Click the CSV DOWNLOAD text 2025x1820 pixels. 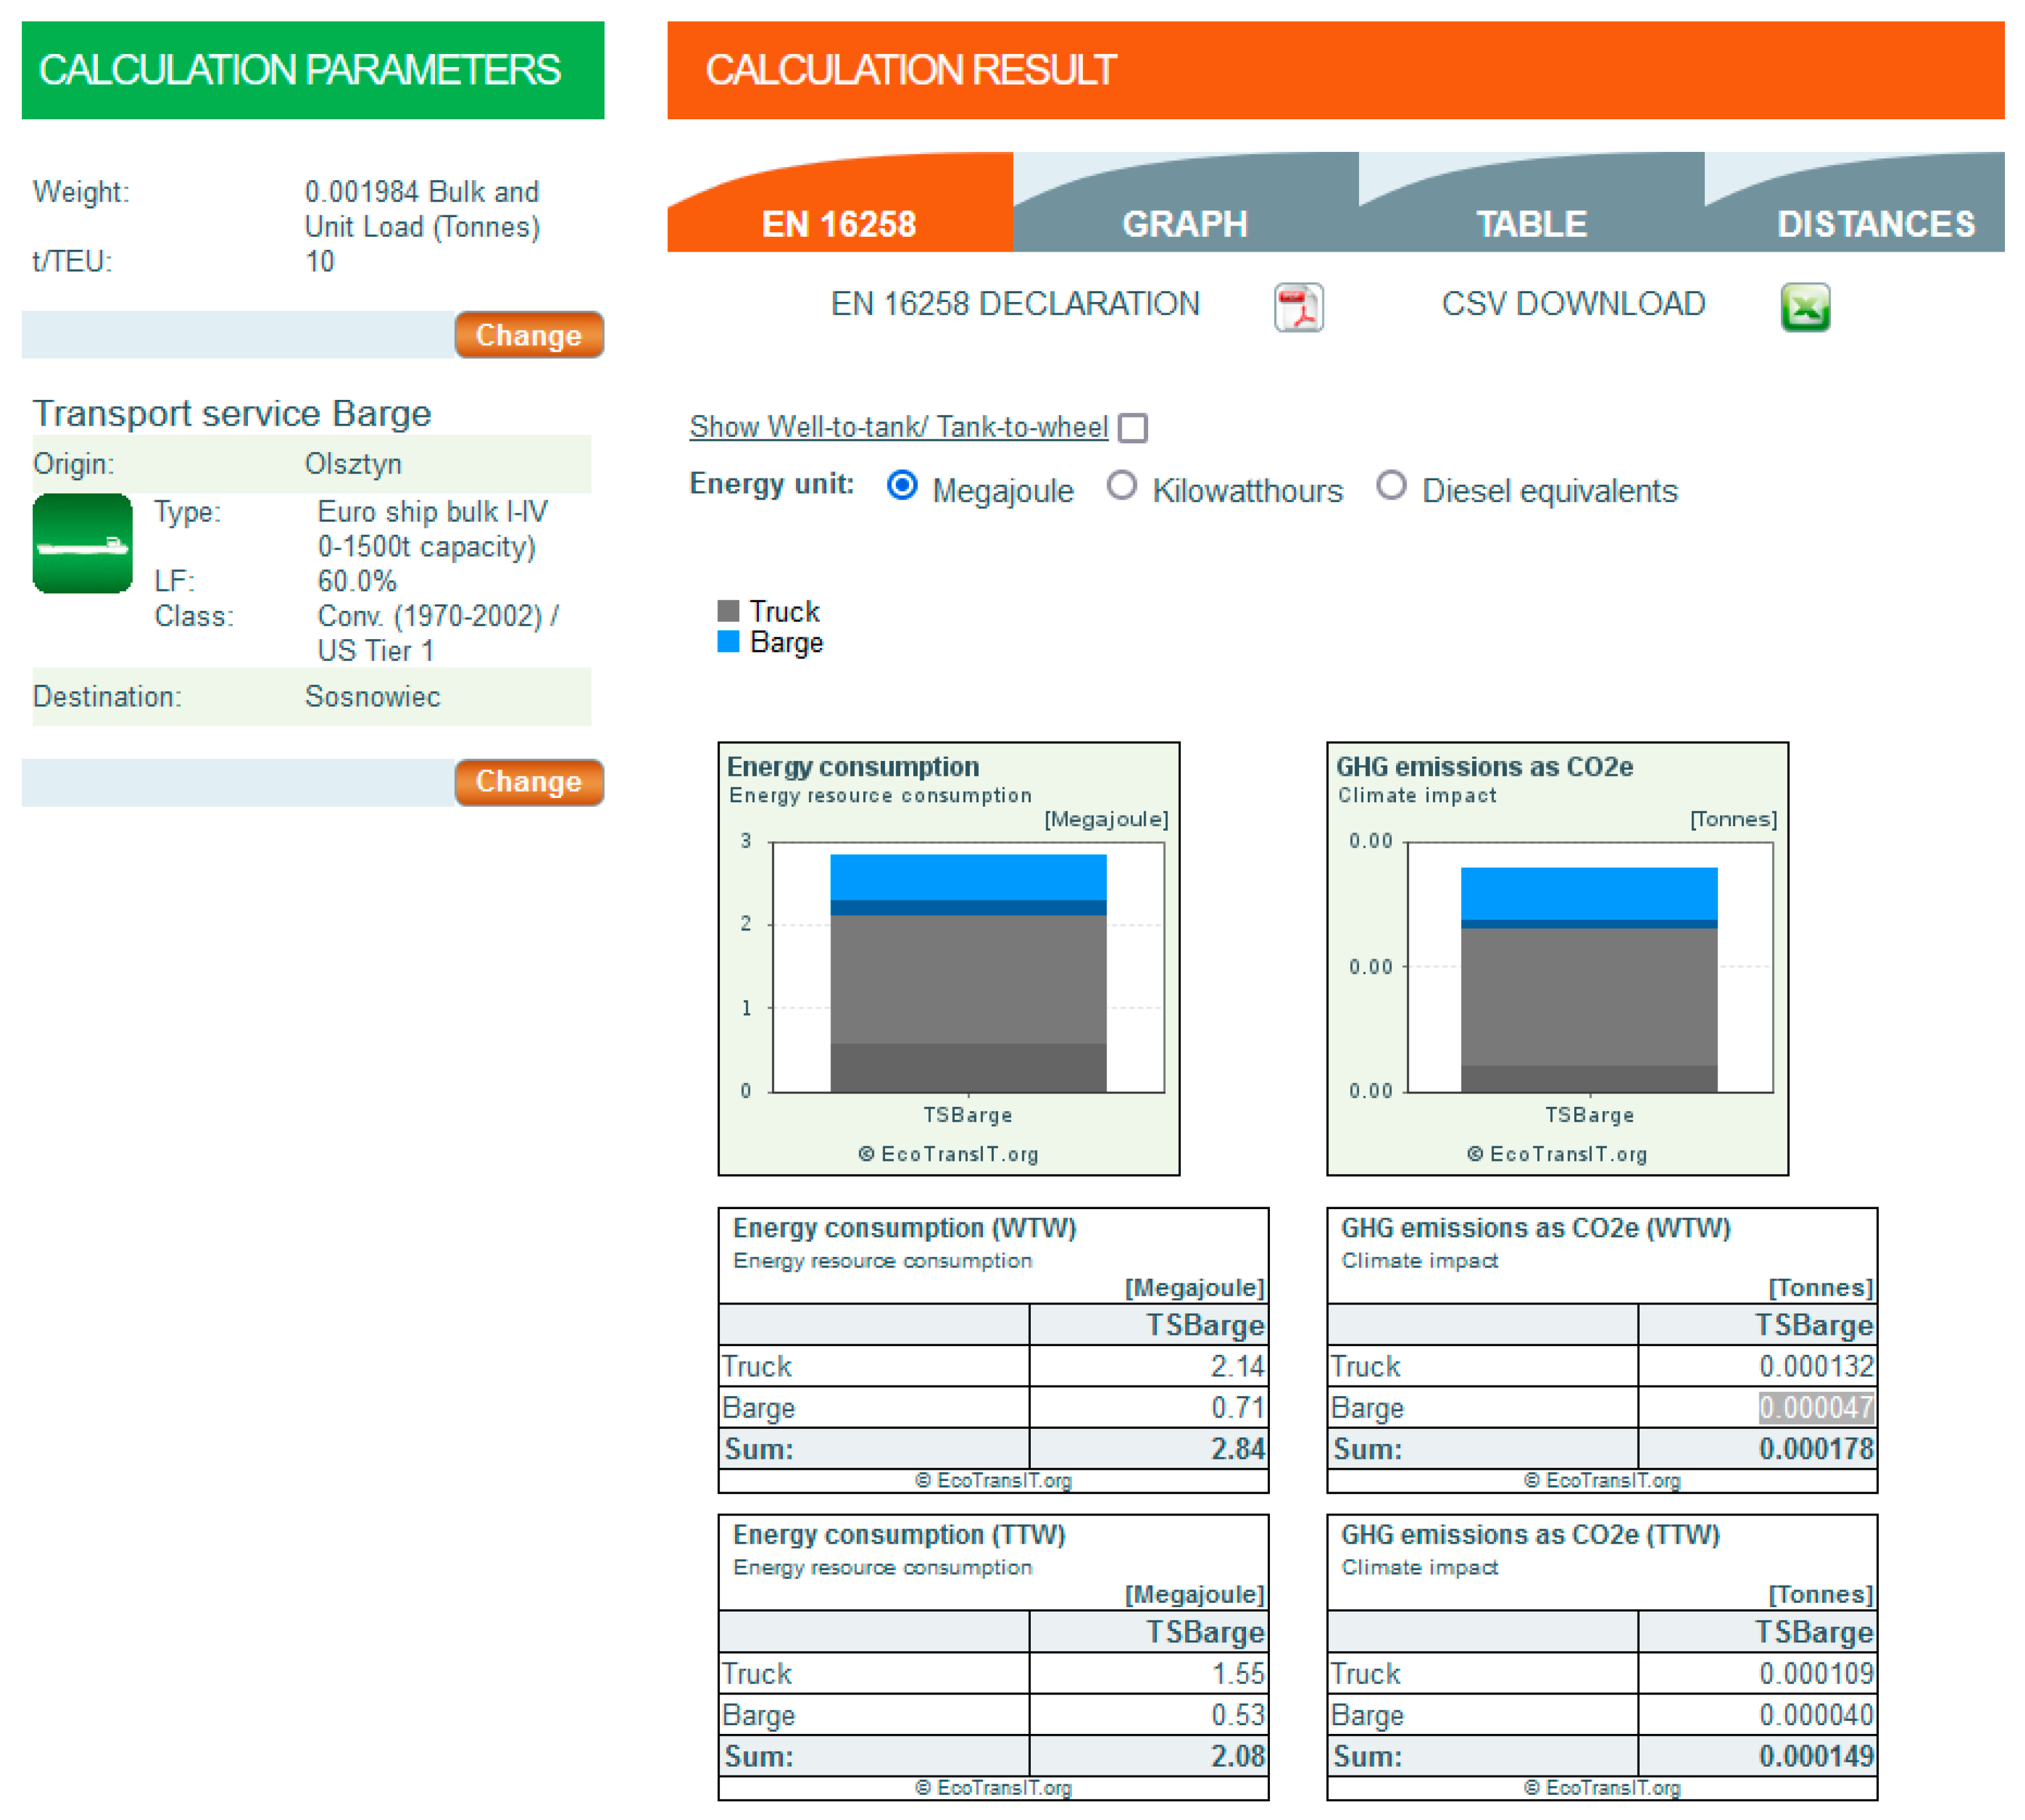(1573, 304)
